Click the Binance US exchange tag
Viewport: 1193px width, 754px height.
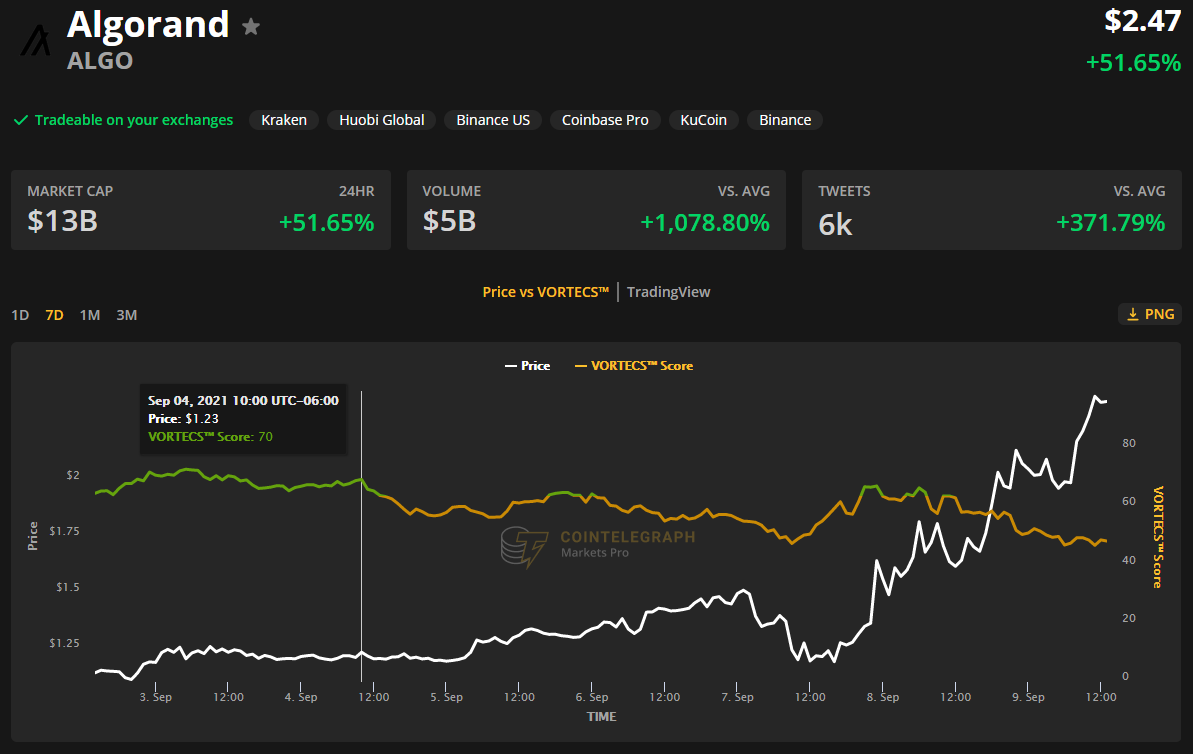tap(493, 120)
